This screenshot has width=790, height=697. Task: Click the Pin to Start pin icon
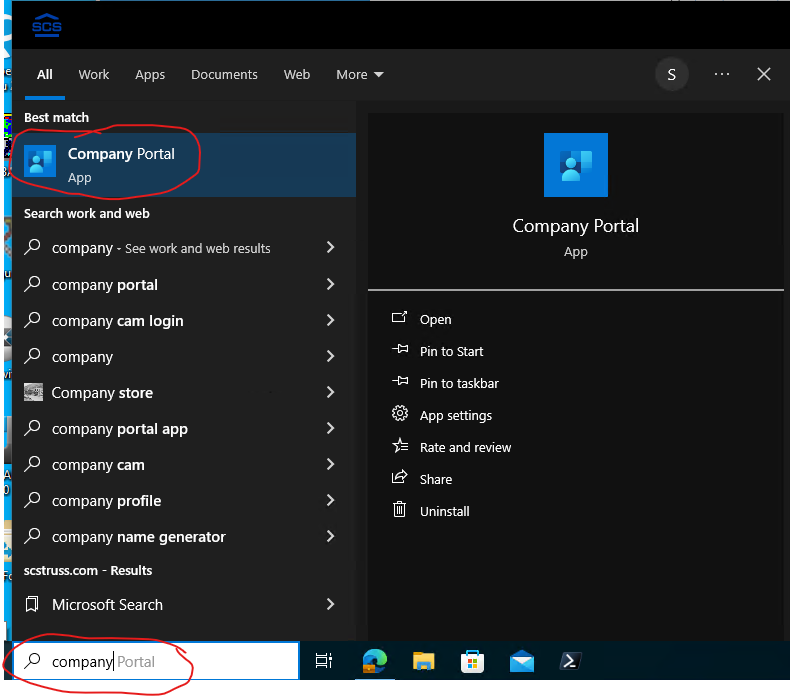[x=400, y=349]
